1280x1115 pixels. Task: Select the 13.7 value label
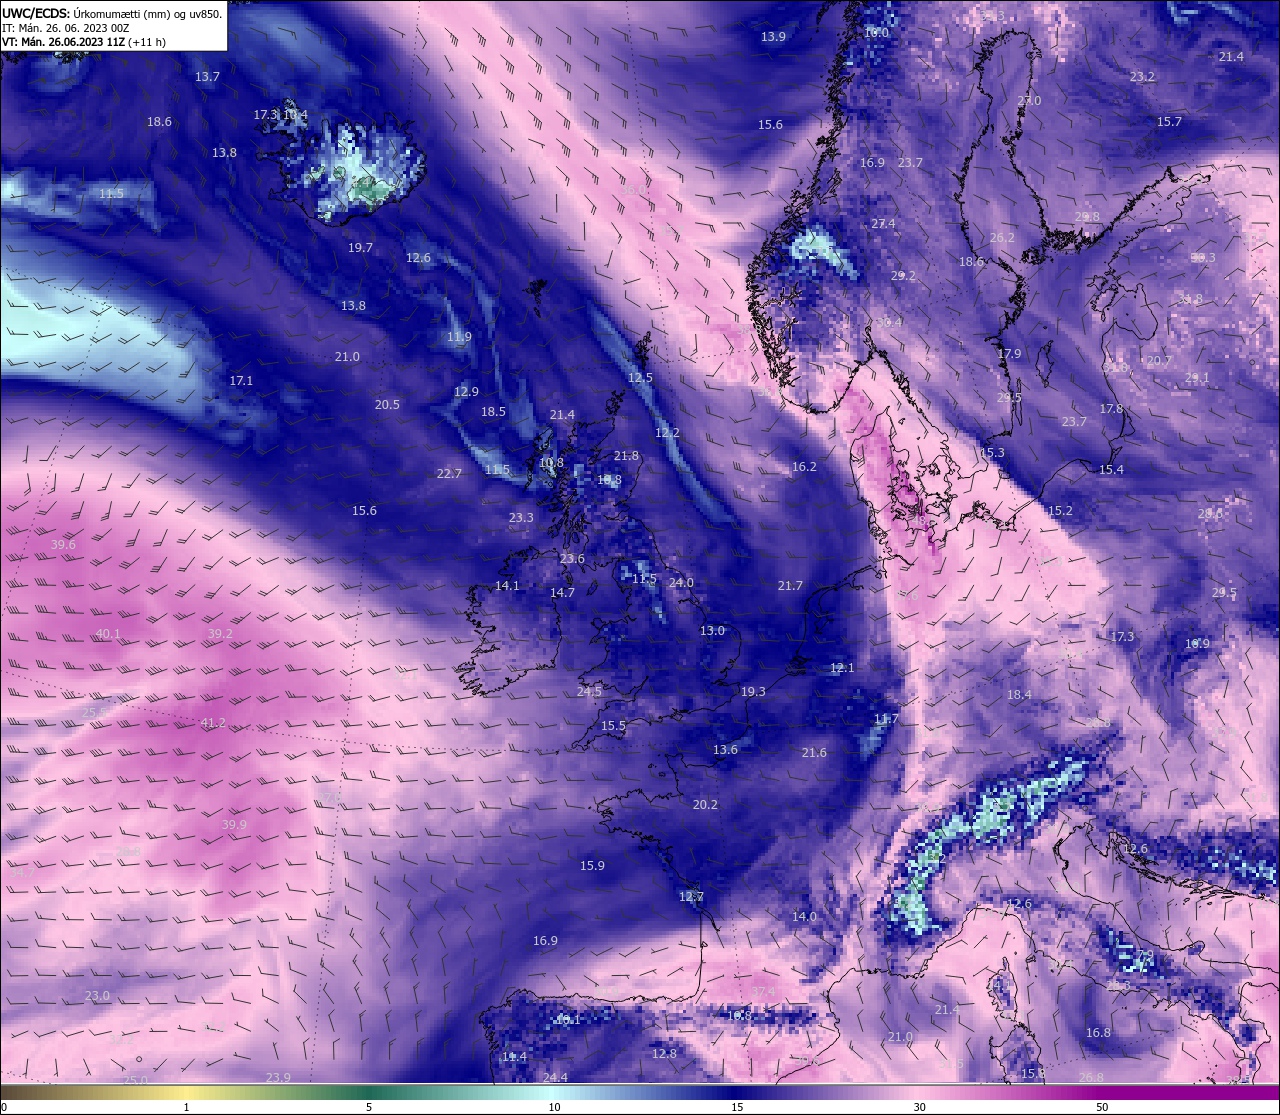[207, 77]
